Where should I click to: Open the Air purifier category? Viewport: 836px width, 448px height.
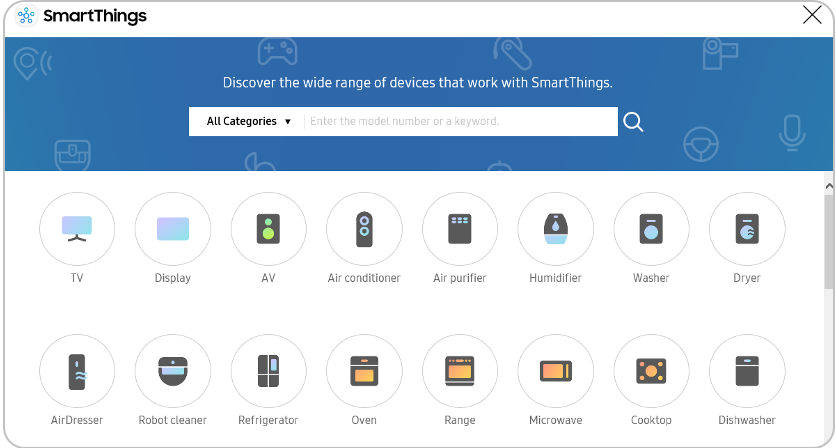click(460, 230)
